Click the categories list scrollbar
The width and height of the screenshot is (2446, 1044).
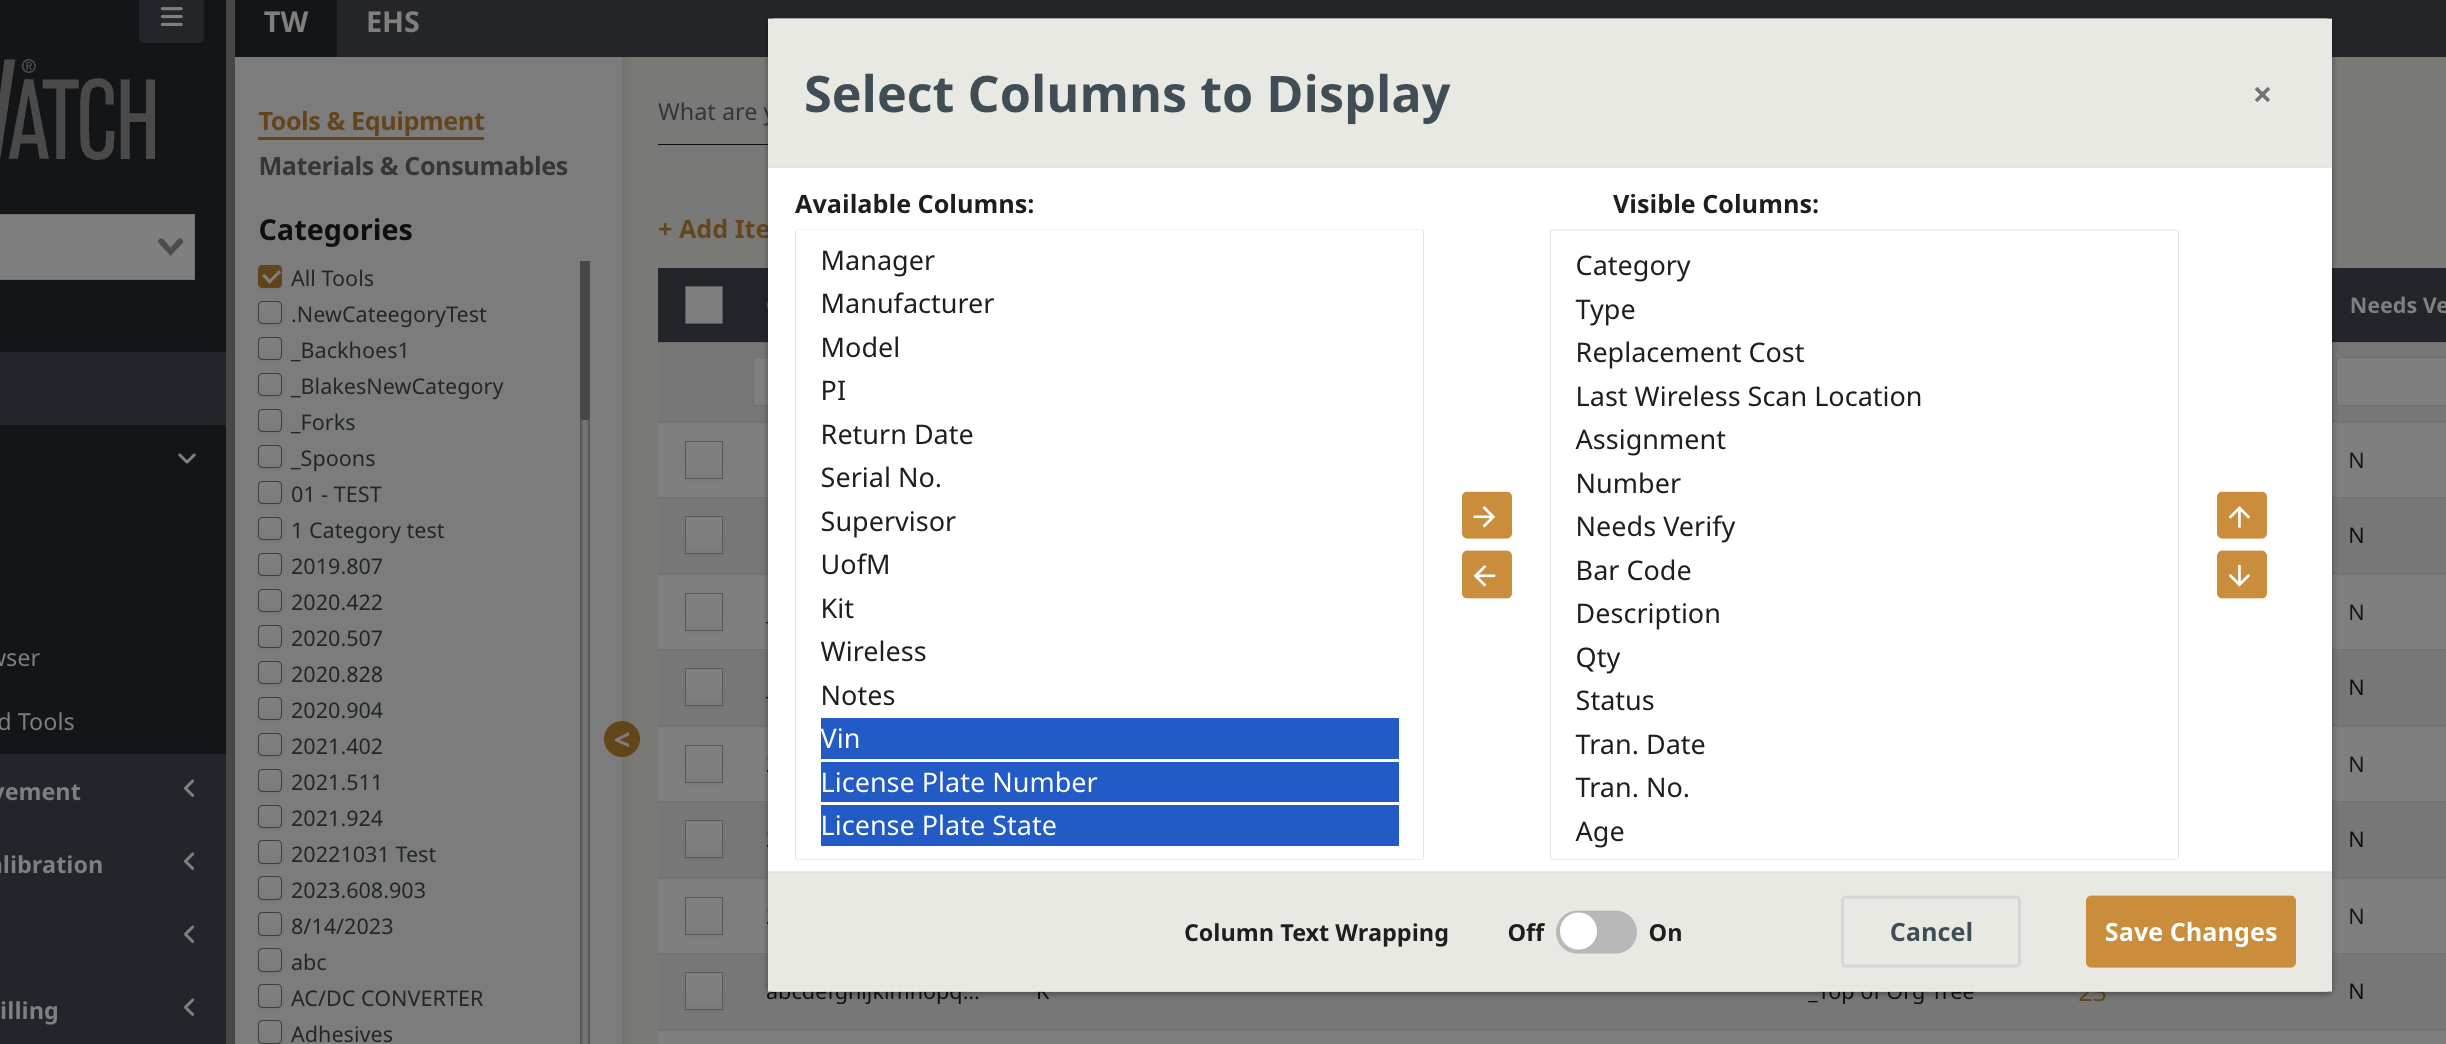point(585,340)
